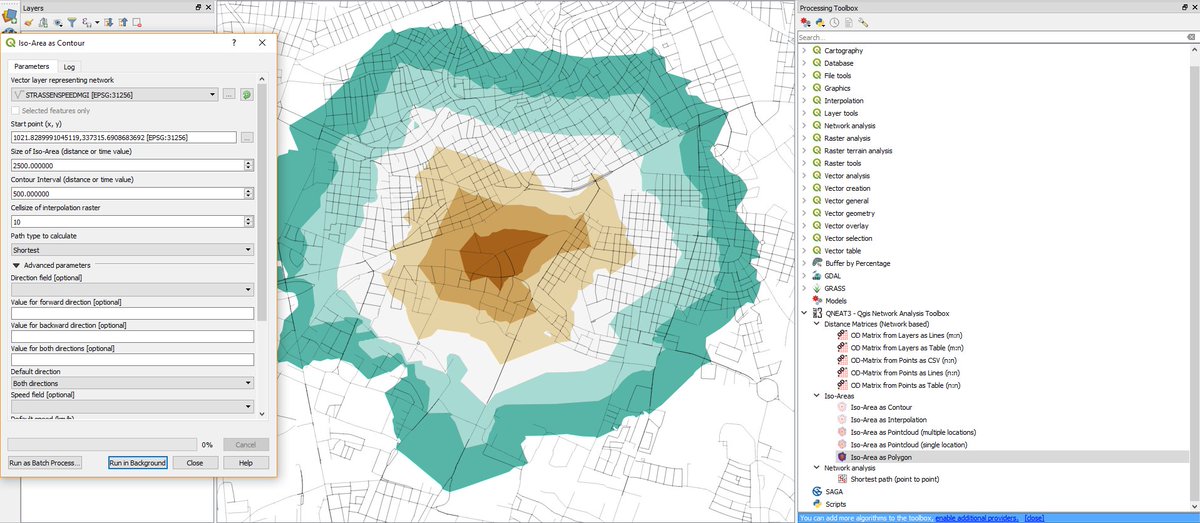
Task: Collapse Advanced parameters section
Action: (x=16, y=265)
